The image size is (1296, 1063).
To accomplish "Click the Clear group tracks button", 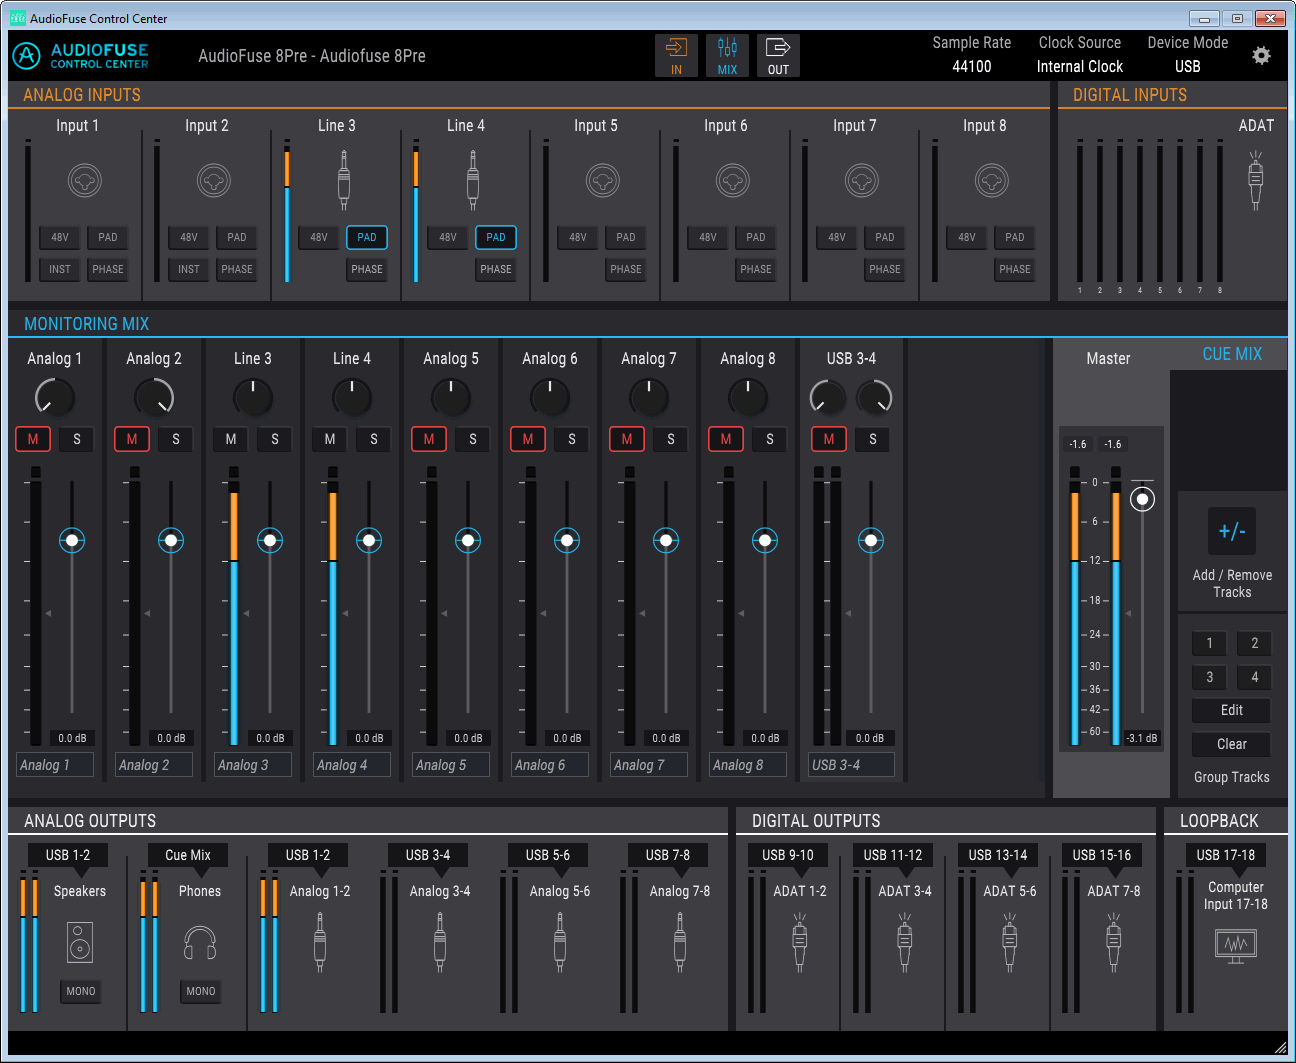I will tap(1232, 744).
